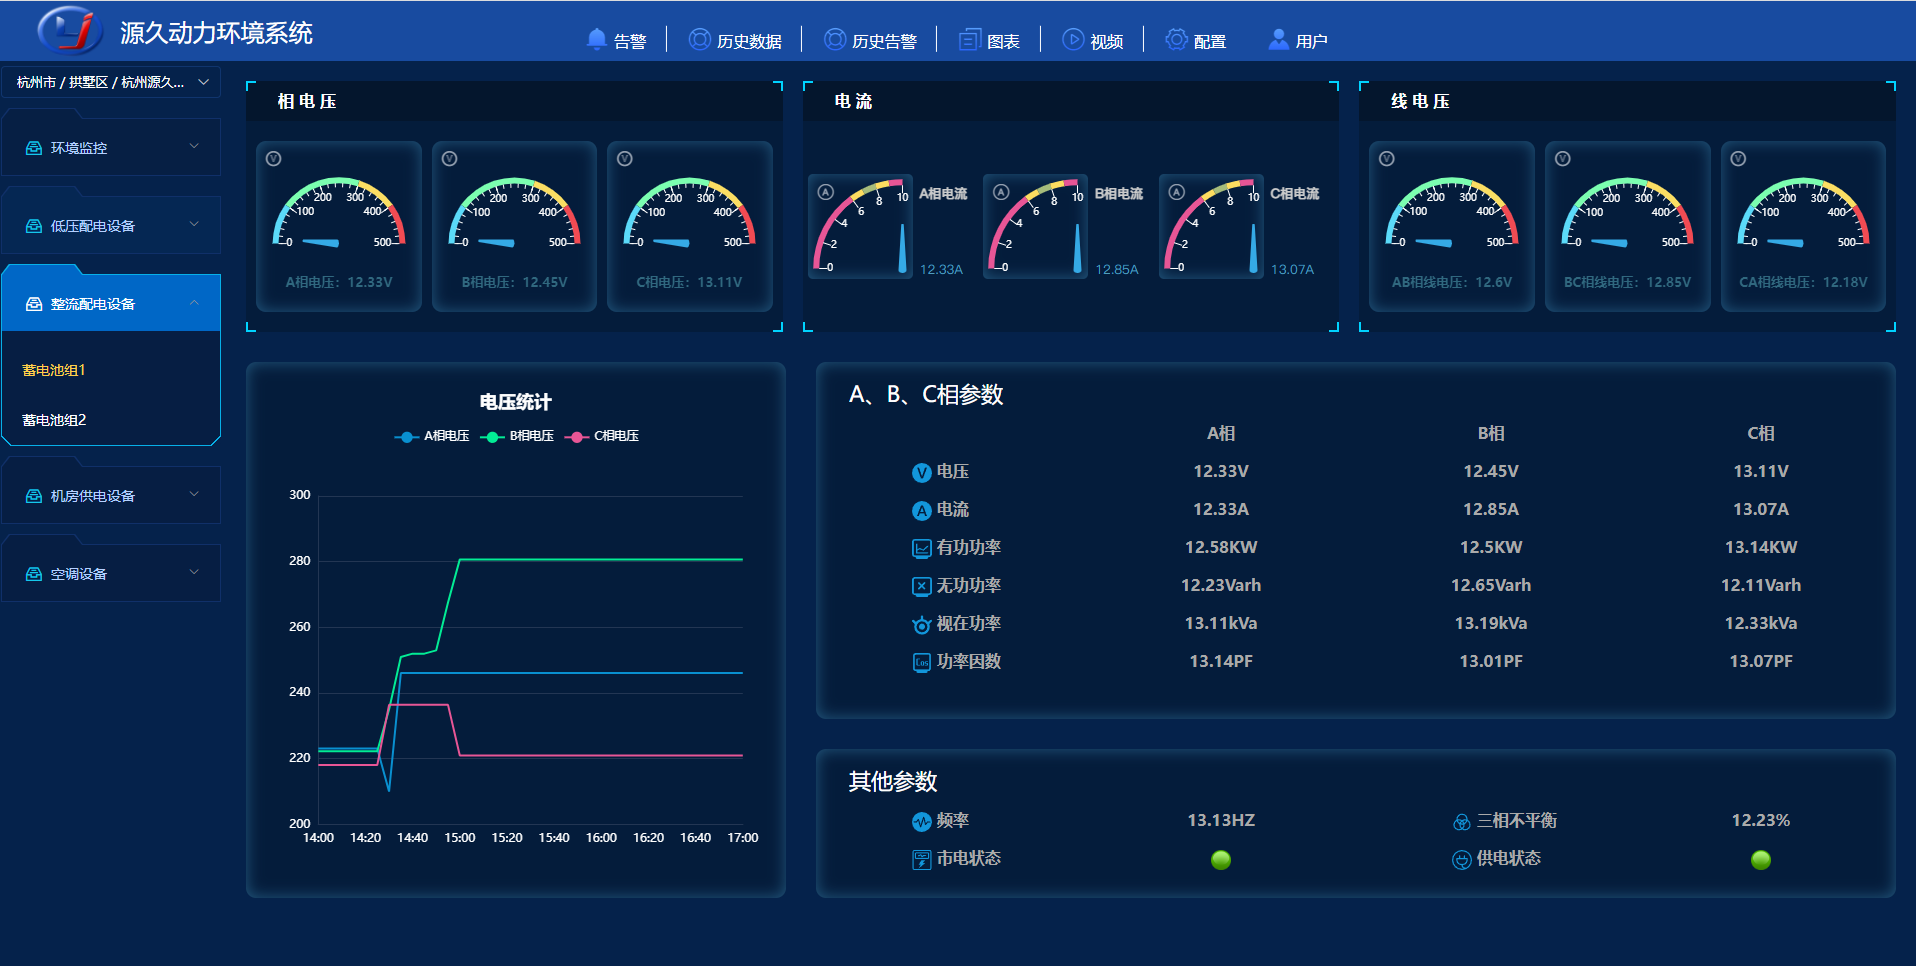
Task: Toggle A相电压 series in chart legend
Action: (x=433, y=436)
